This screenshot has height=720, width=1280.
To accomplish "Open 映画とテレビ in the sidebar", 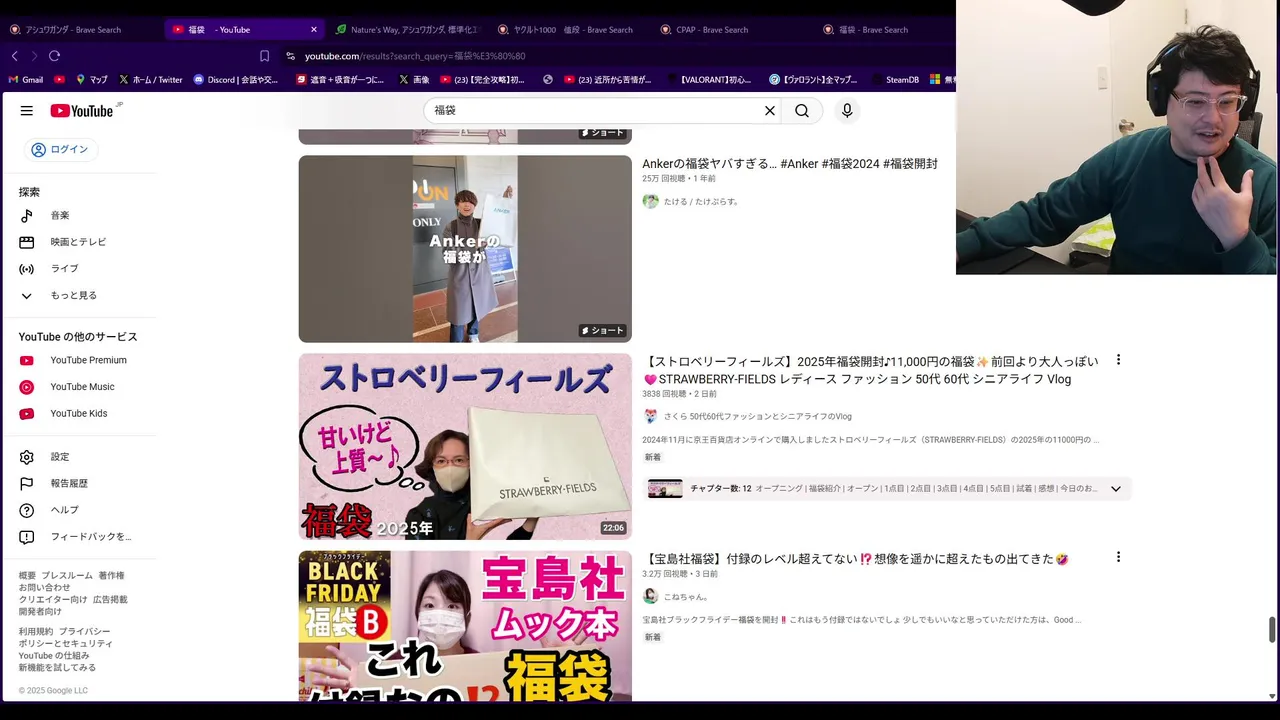I will click(x=80, y=242).
